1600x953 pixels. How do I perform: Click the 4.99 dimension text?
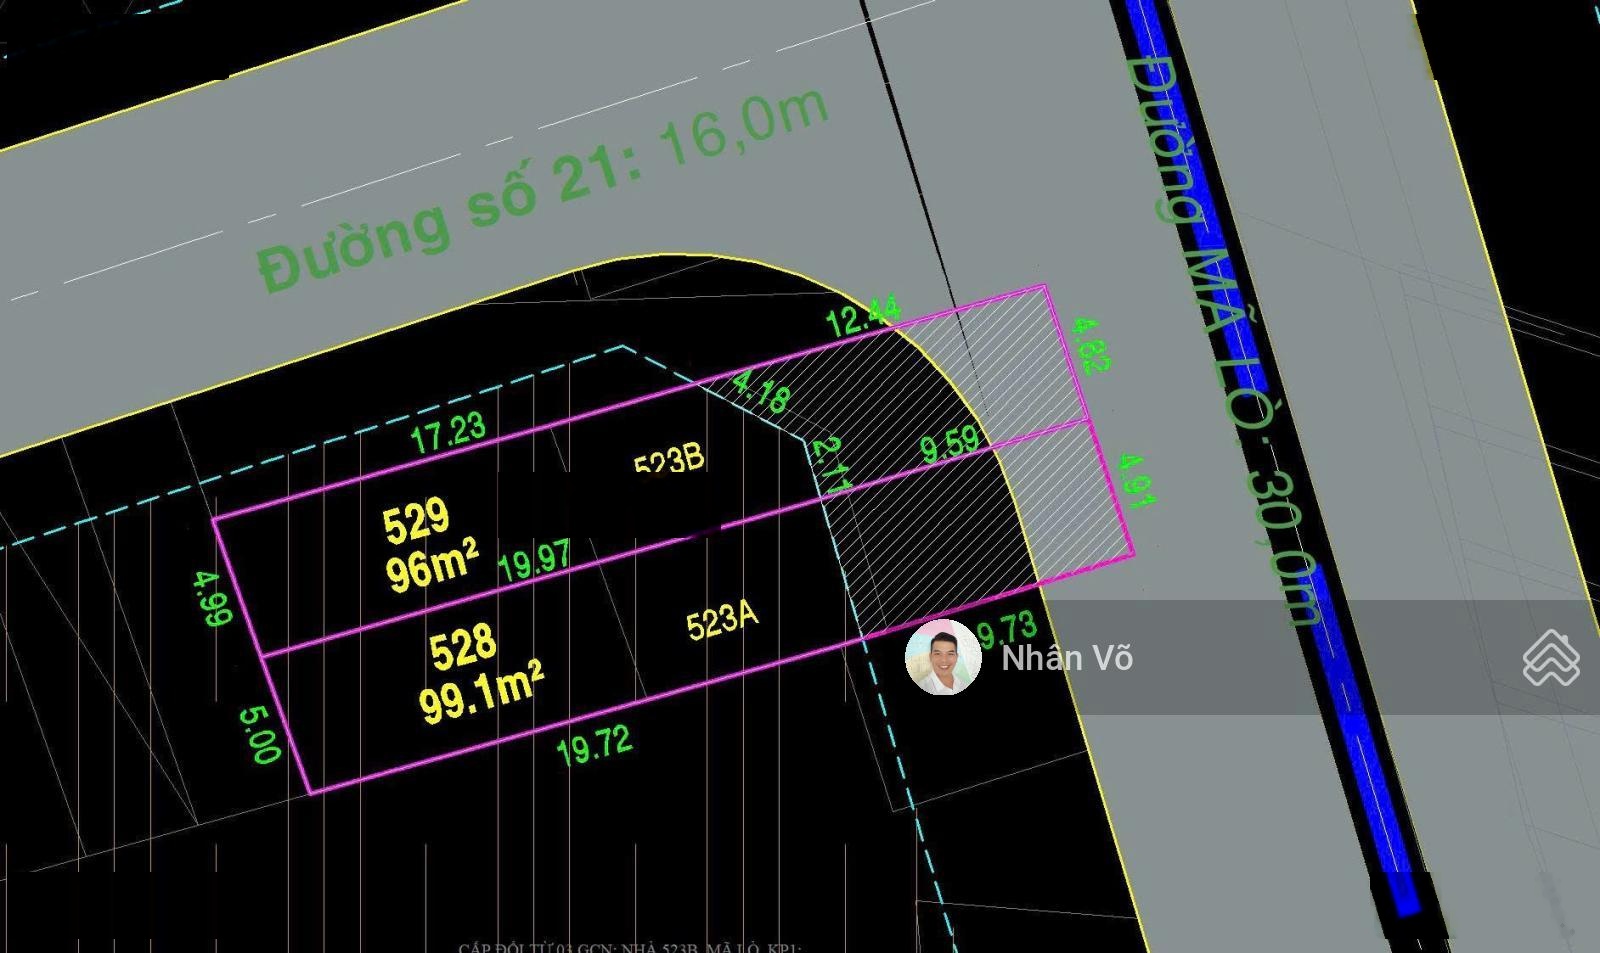coord(211,598)
